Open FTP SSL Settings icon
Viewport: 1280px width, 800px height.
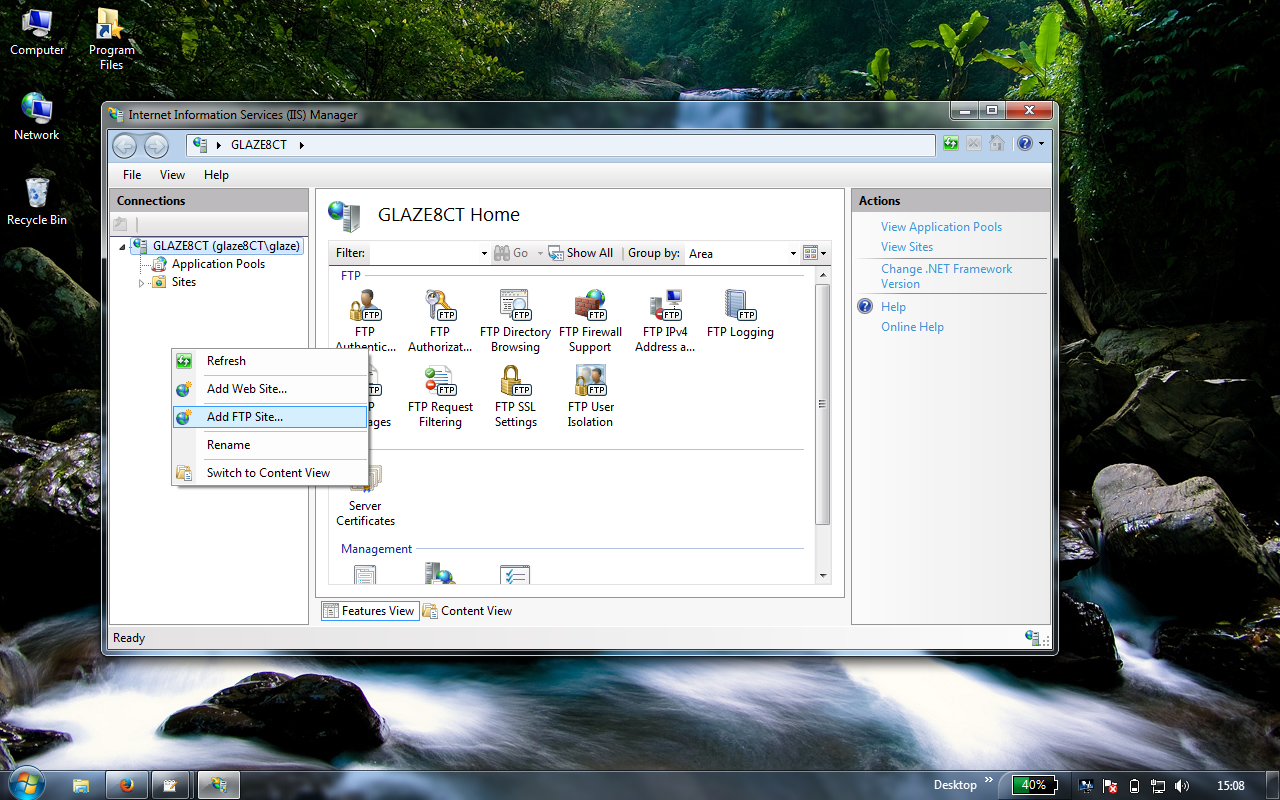click(515, 396)
